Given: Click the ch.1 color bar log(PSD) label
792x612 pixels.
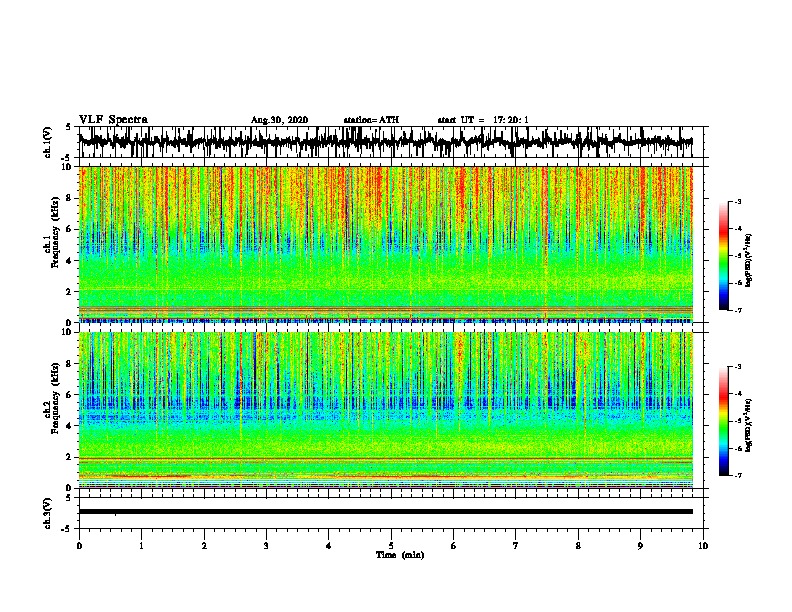Looking at the screenshot, I should click(748, 260).
